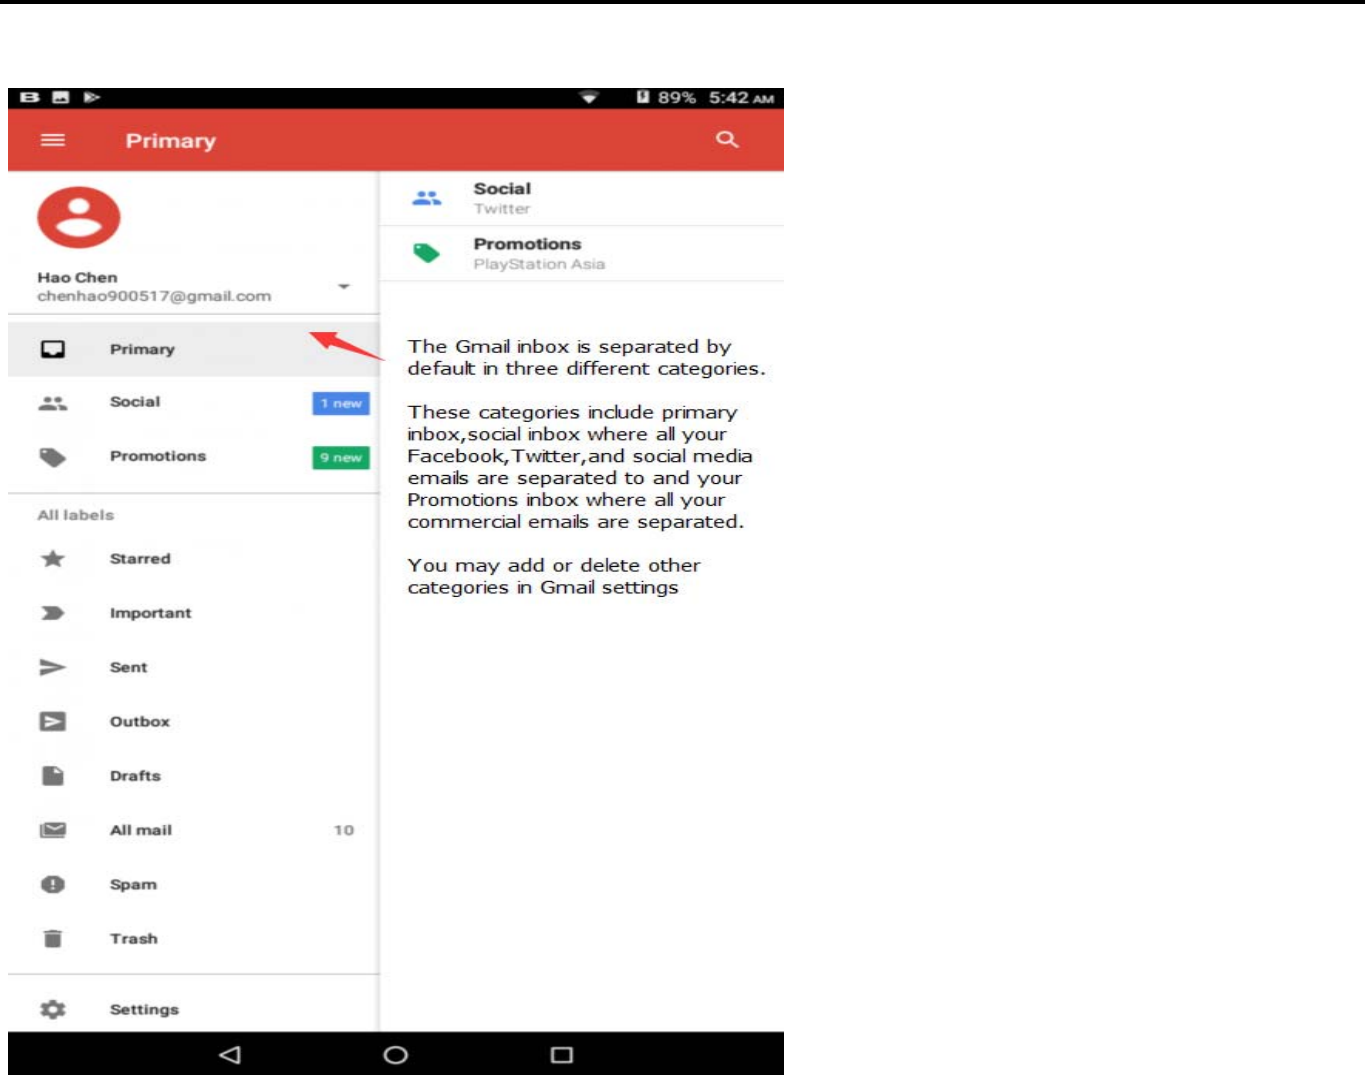Tap the Wi-Fi status icon
The image size is (1365, 1075).
pyautogui.click(x=589, y=97)
